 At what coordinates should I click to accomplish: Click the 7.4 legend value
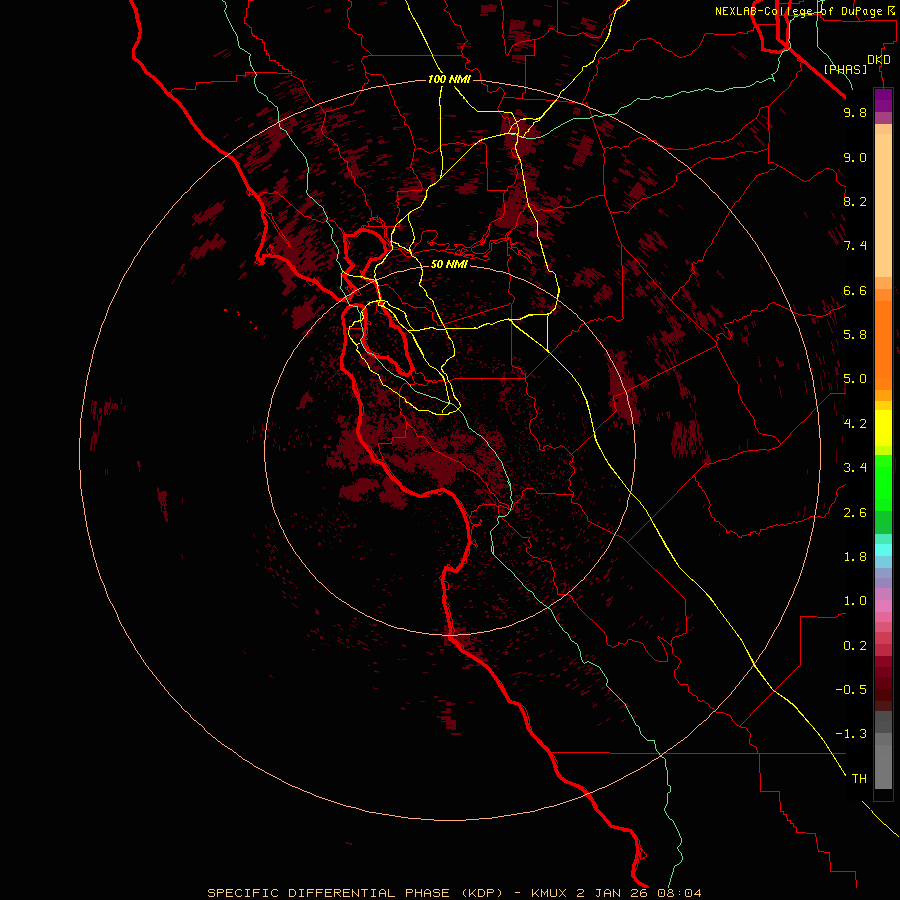(x=855, y=246)
